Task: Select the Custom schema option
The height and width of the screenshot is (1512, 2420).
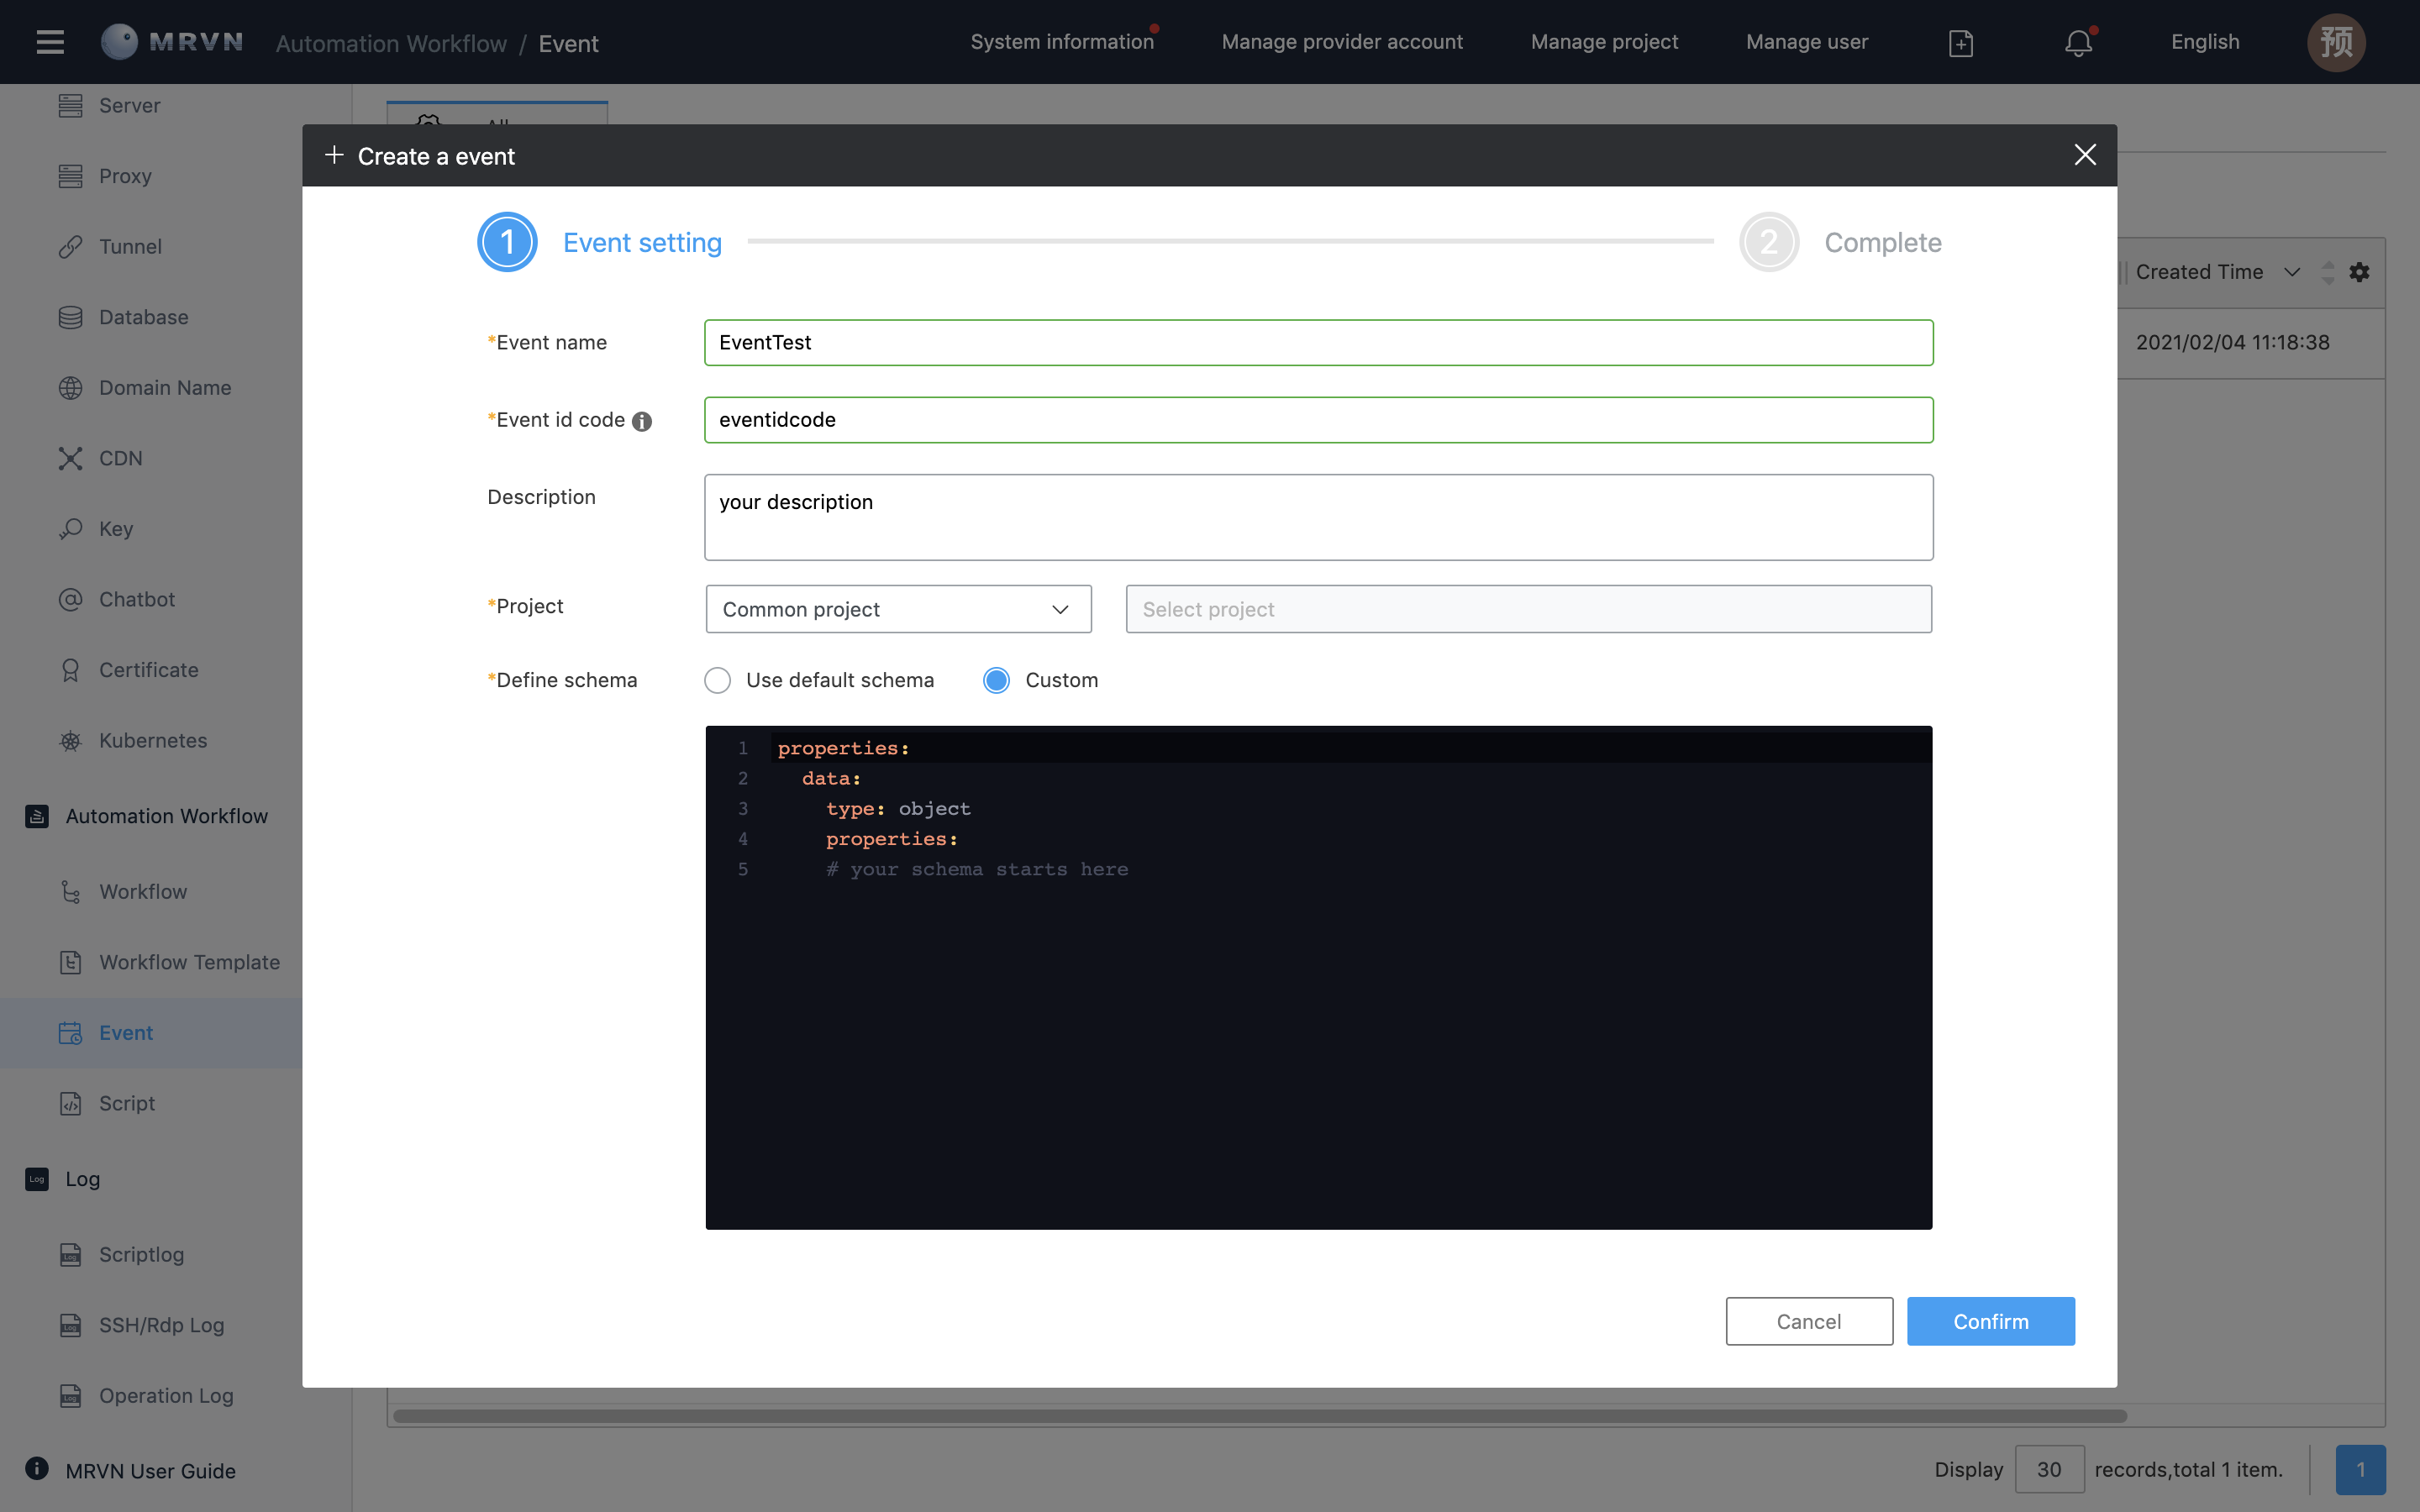Action: pyautogui.click(x=995, y=679)
